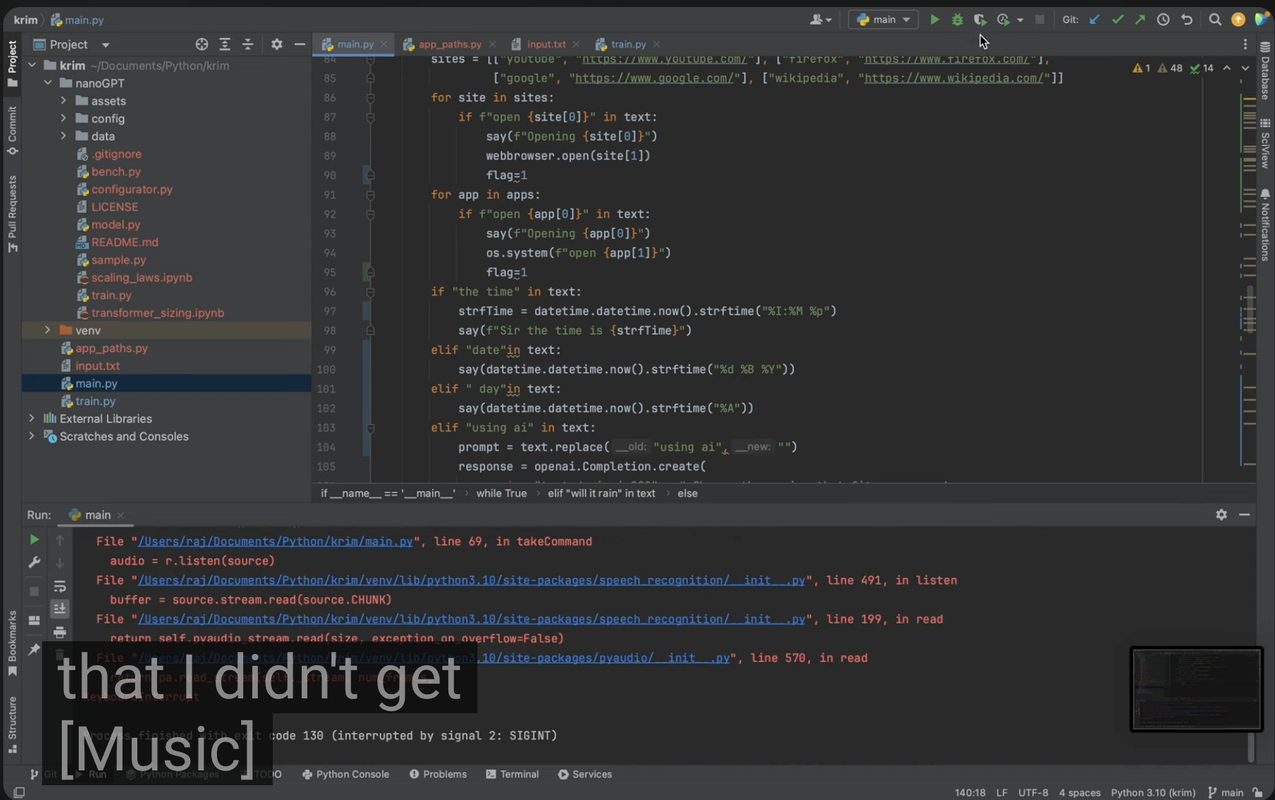
Task: Minimize the Run tool window
Action: (x=1244, y=514)
